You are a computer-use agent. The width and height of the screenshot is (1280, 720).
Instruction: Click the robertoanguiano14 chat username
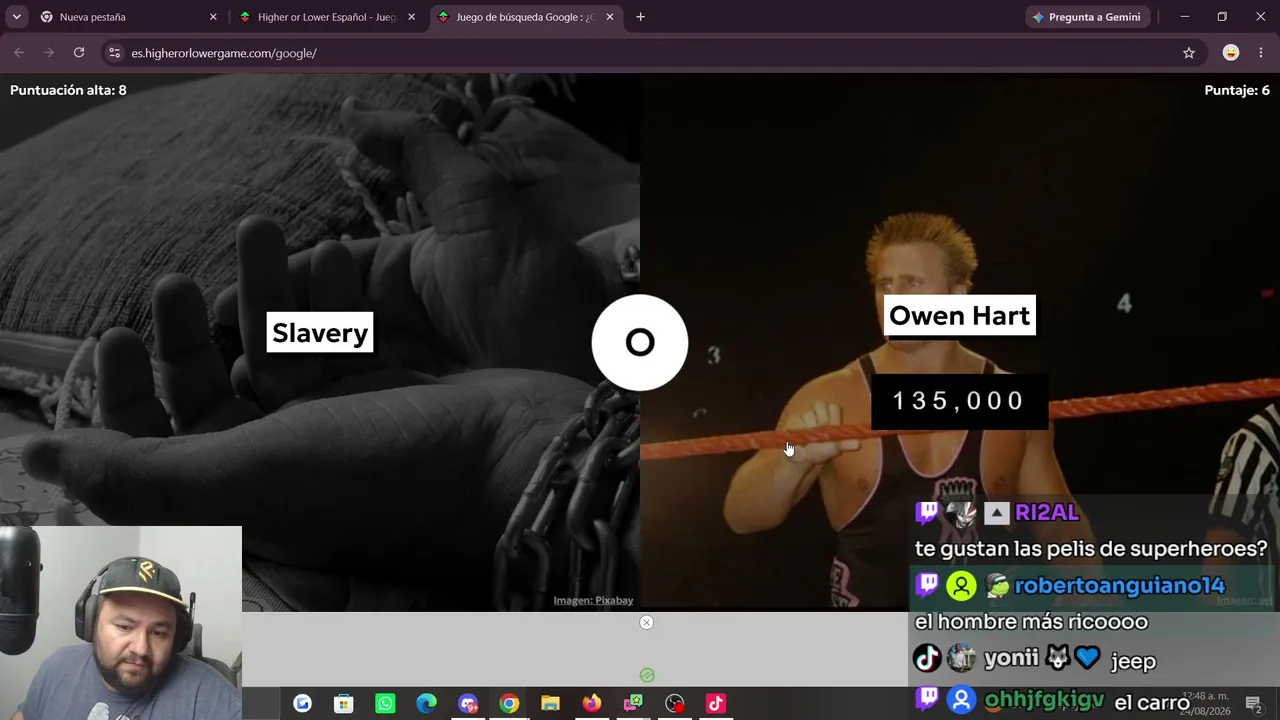click(1119, 586)
